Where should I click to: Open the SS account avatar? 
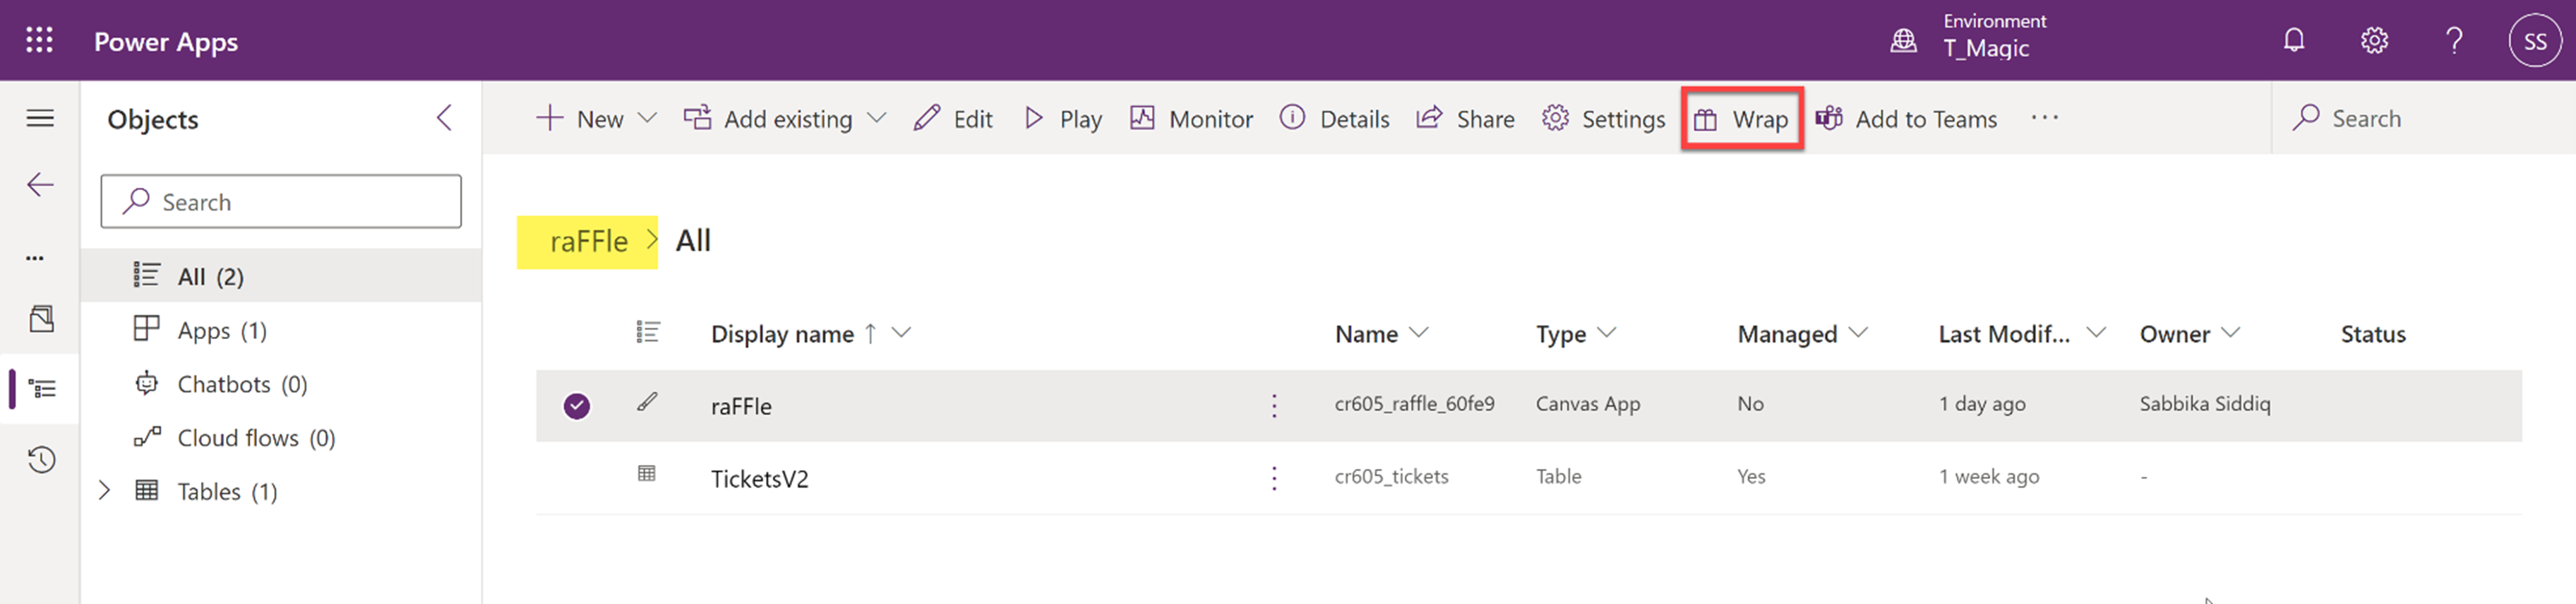coord(2535,40)
